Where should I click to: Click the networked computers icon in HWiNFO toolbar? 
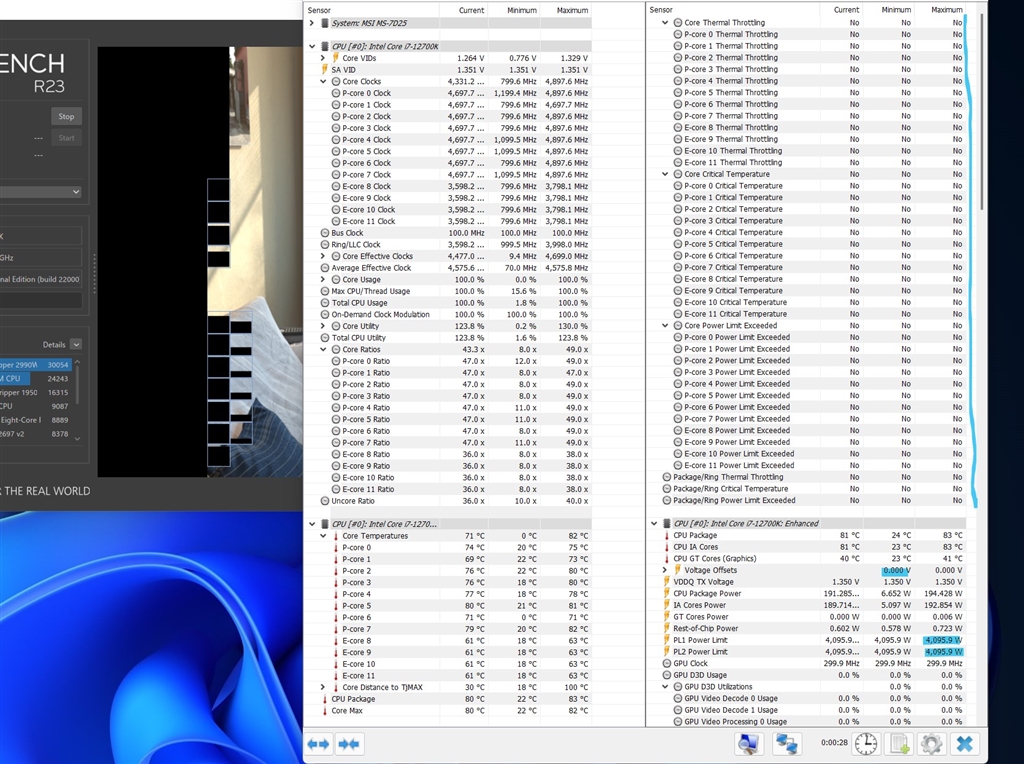(x=787, y=744)
